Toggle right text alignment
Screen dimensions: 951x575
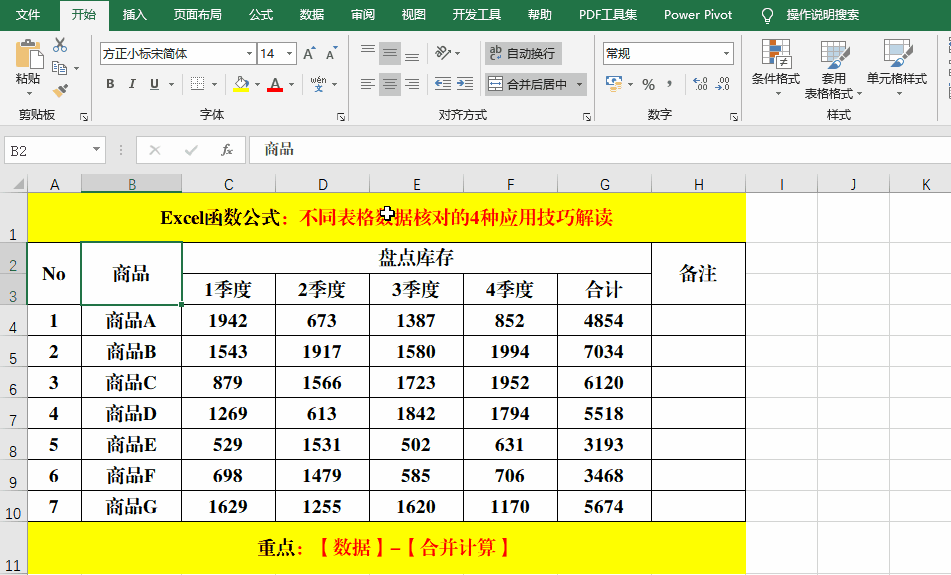(412, 84)
